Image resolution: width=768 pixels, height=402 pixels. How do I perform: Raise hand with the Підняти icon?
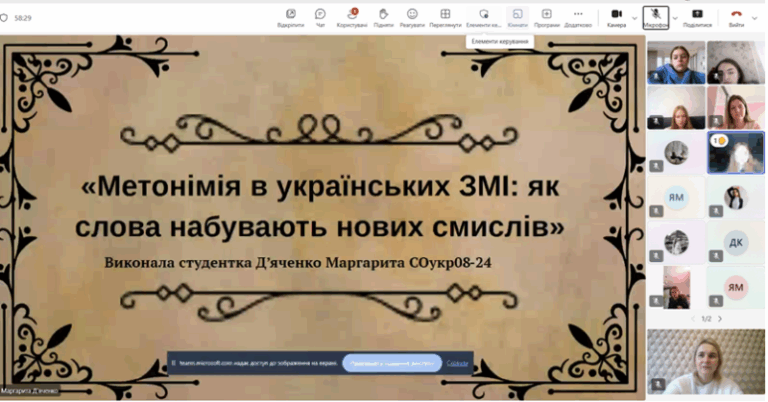coord(384,16)
